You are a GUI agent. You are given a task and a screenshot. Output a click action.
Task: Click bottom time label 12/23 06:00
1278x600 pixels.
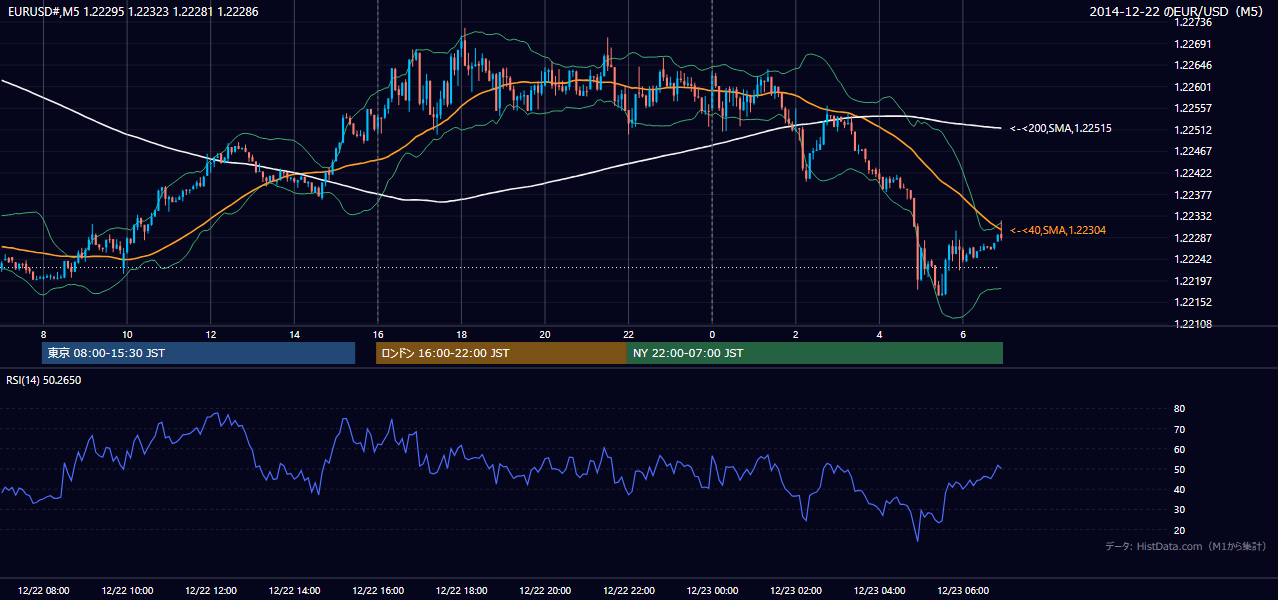pos(963,591)
